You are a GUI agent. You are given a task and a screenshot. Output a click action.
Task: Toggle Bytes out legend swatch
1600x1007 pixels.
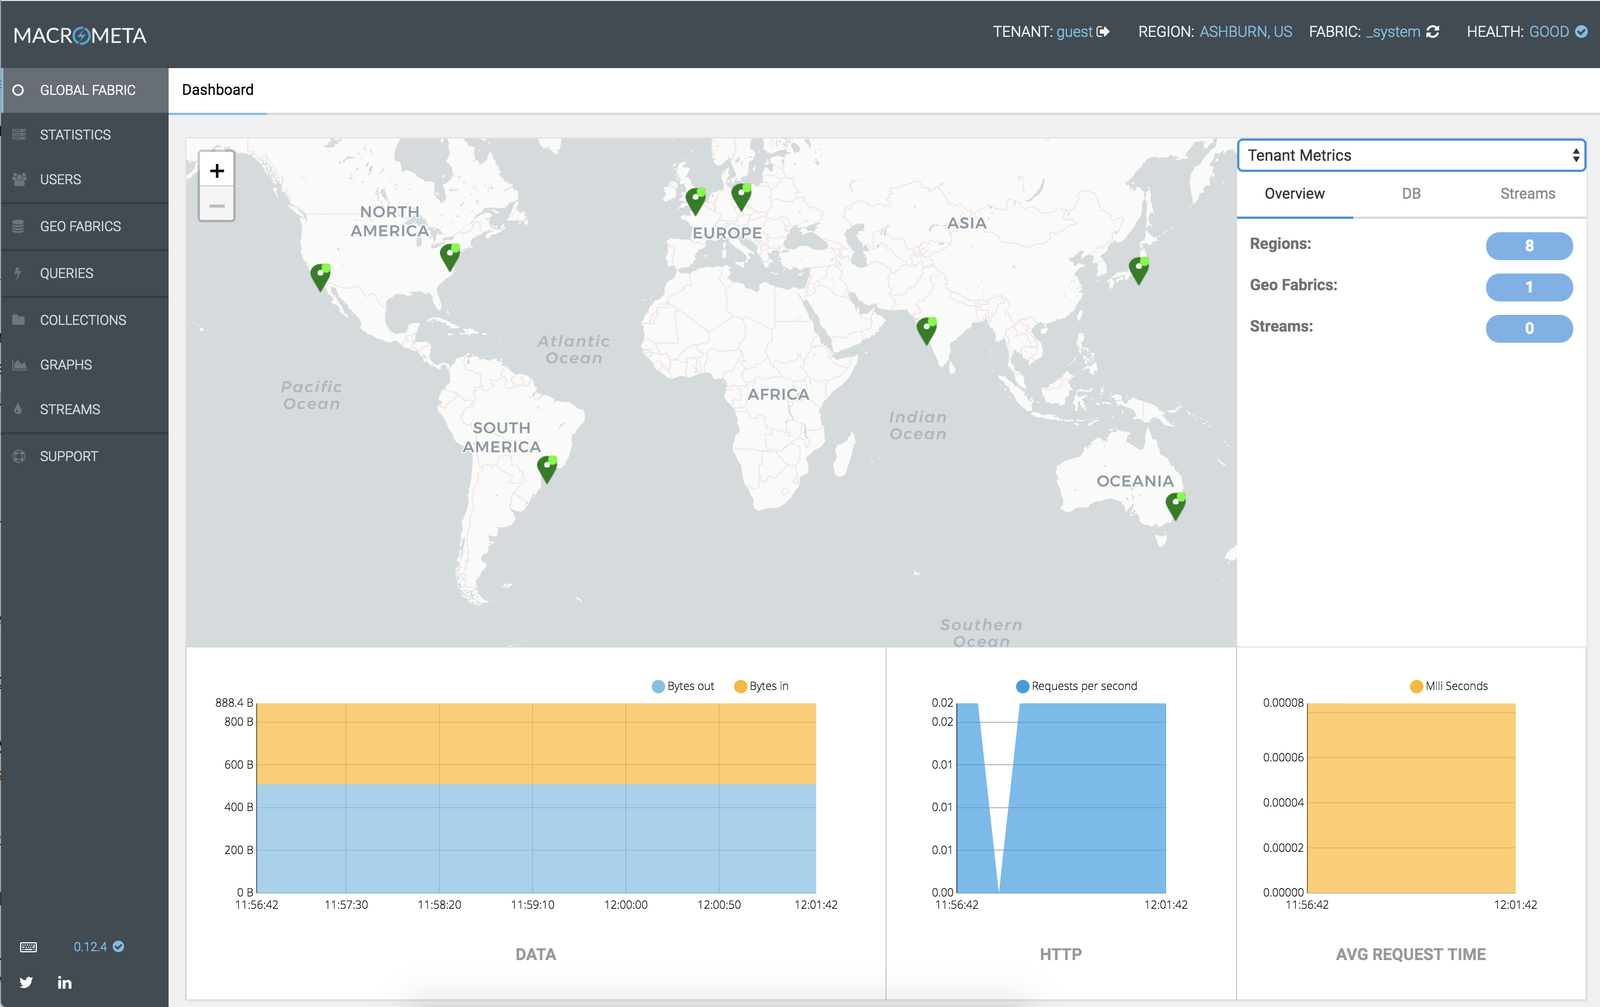658,686
